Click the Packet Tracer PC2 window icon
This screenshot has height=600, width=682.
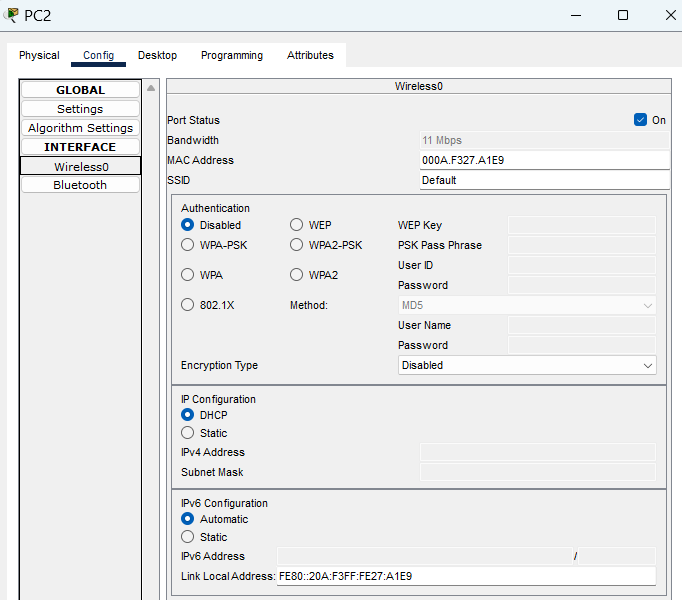click(11, 15)
